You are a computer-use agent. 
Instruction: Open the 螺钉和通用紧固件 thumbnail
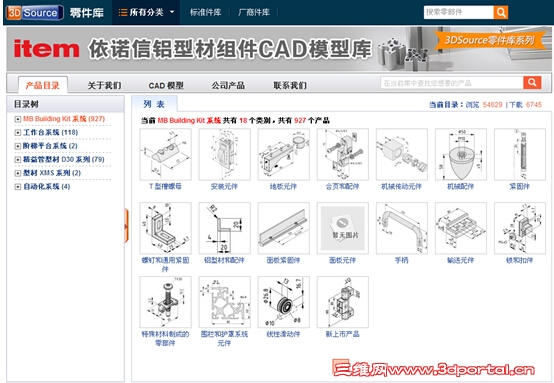(x=166, y=228)
